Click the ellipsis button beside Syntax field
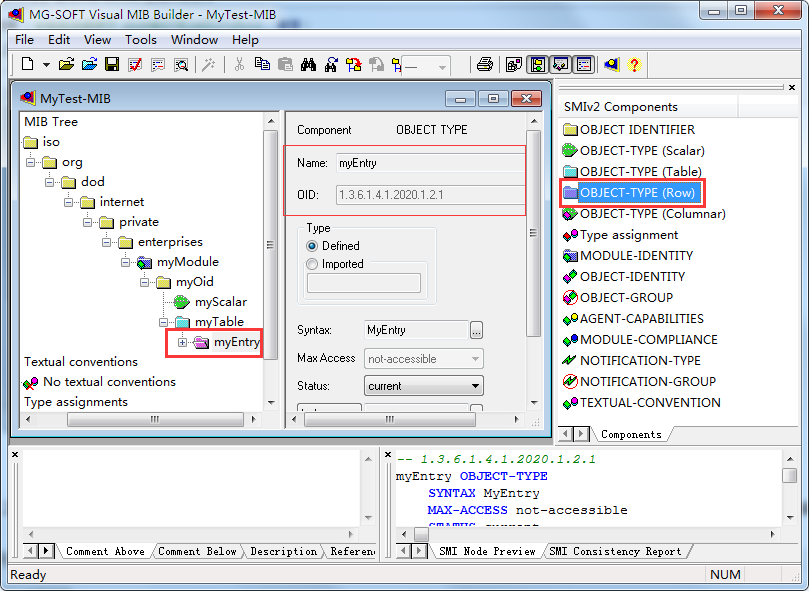 point(476,330)
